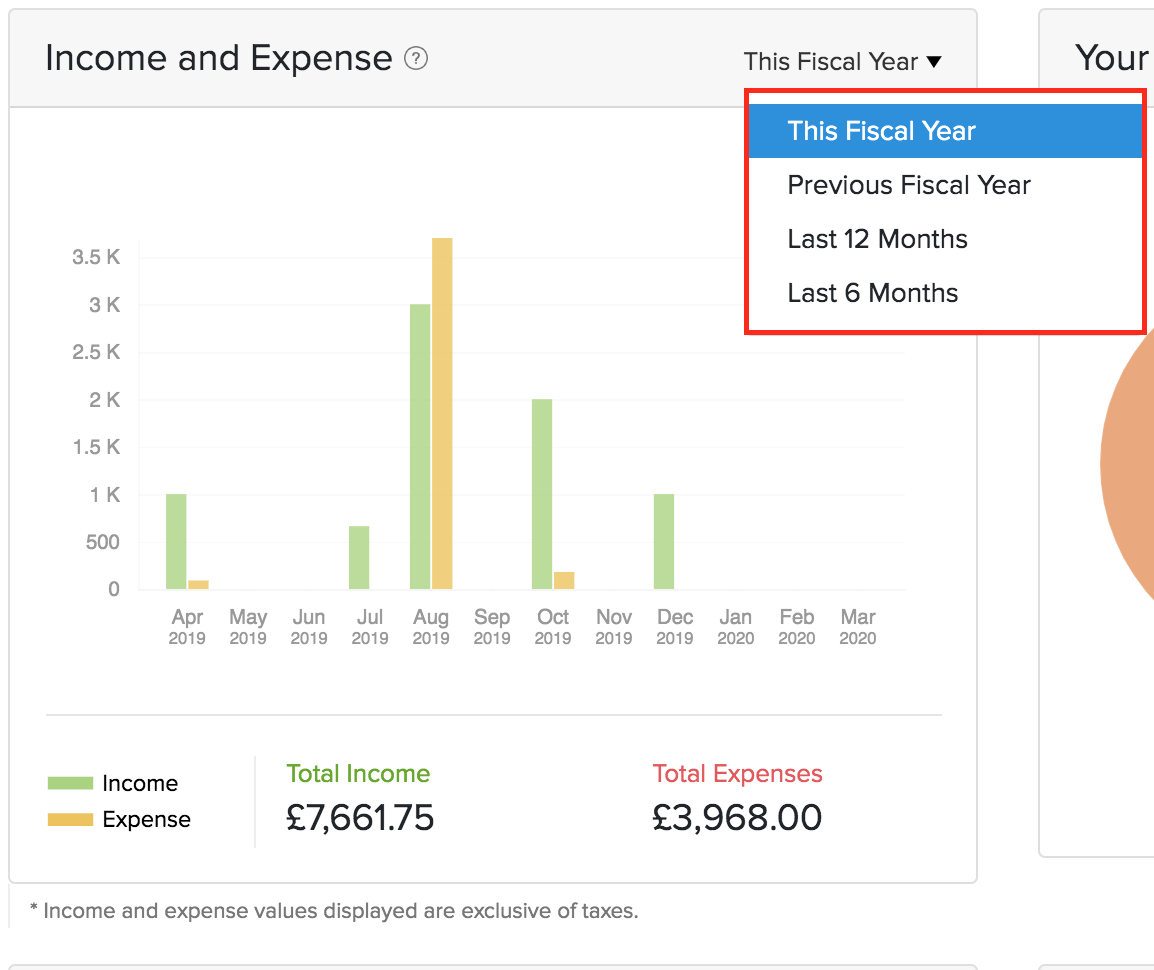1154x970 pixels.
Task: Click the Total Income amount £7,661.75
Action: pyautogui.click(x=360, y=818)
